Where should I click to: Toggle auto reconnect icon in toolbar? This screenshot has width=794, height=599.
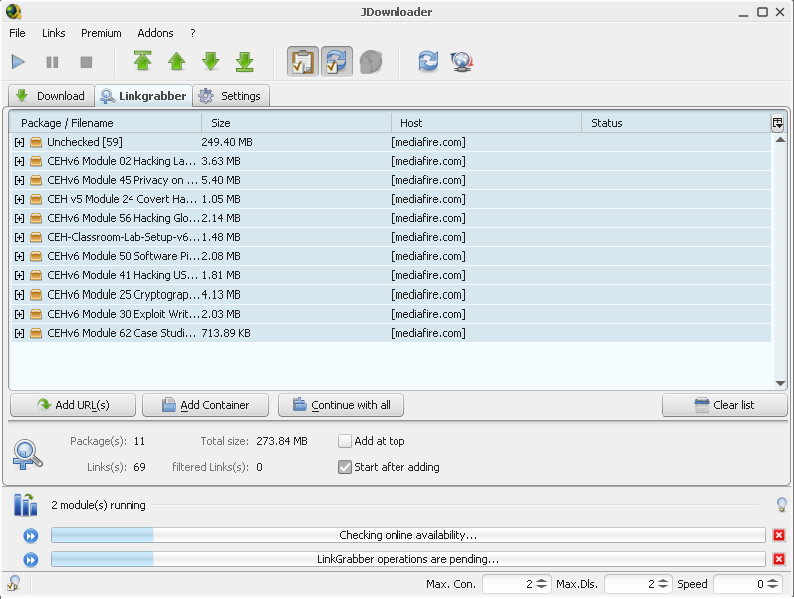point(337,61)
